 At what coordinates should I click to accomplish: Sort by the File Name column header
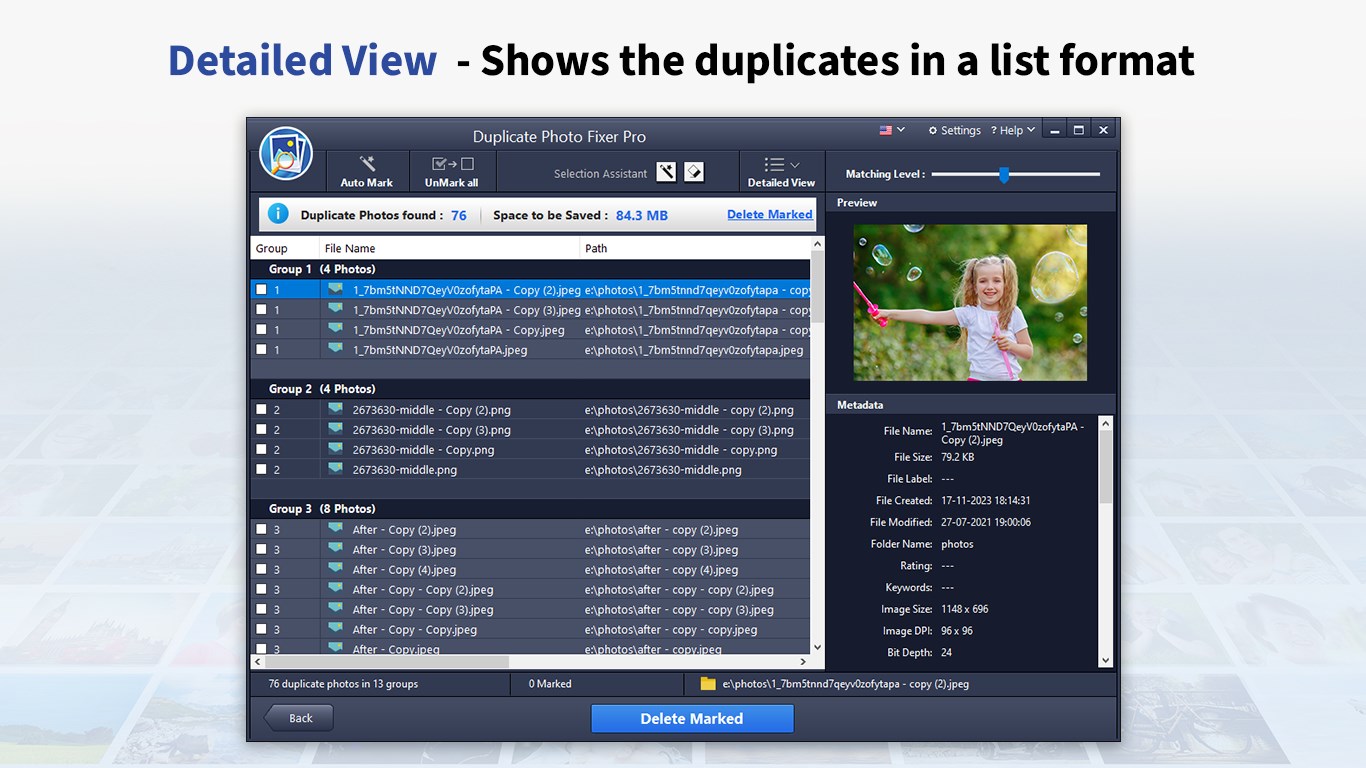pos(449,248)
